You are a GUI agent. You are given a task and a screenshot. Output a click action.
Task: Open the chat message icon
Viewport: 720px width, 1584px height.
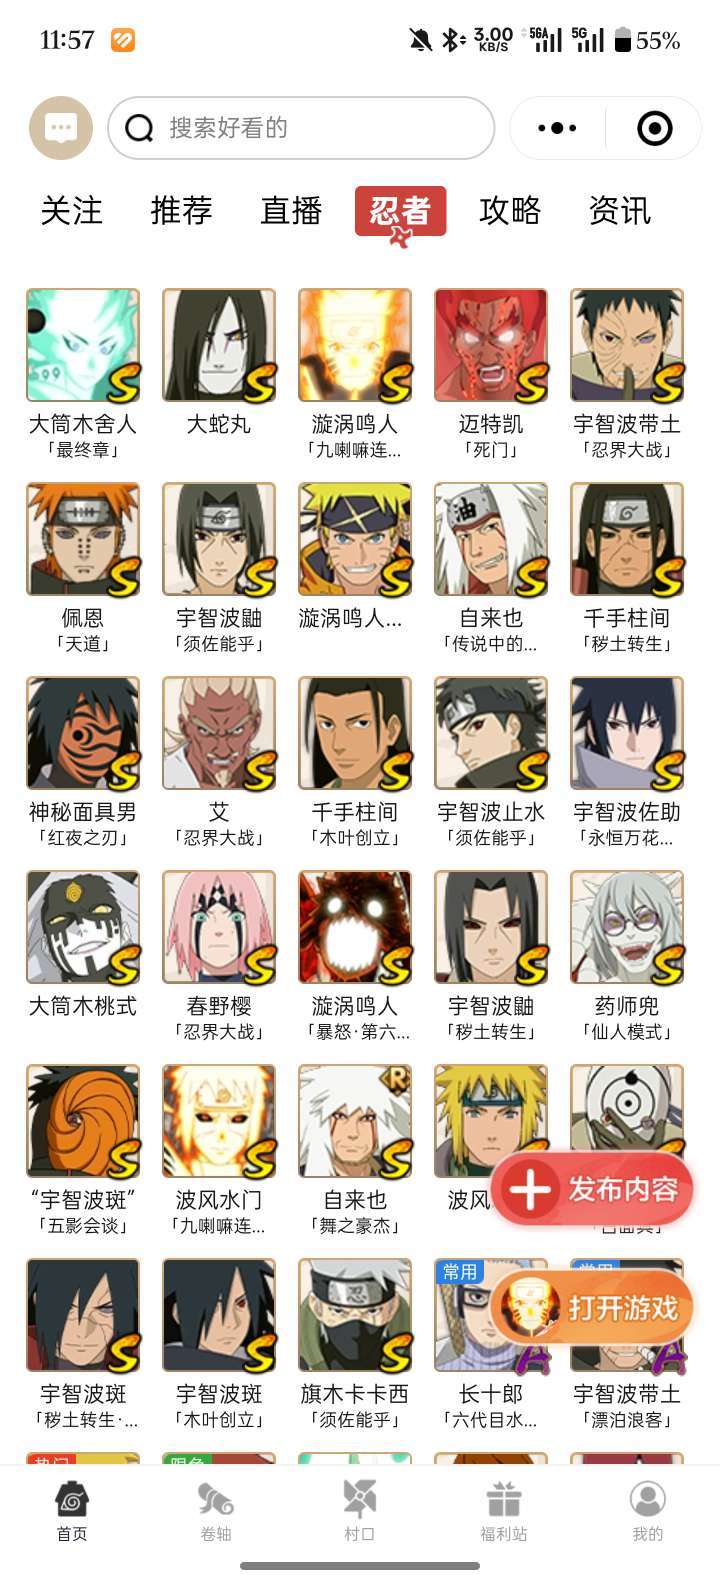(61, 128)
